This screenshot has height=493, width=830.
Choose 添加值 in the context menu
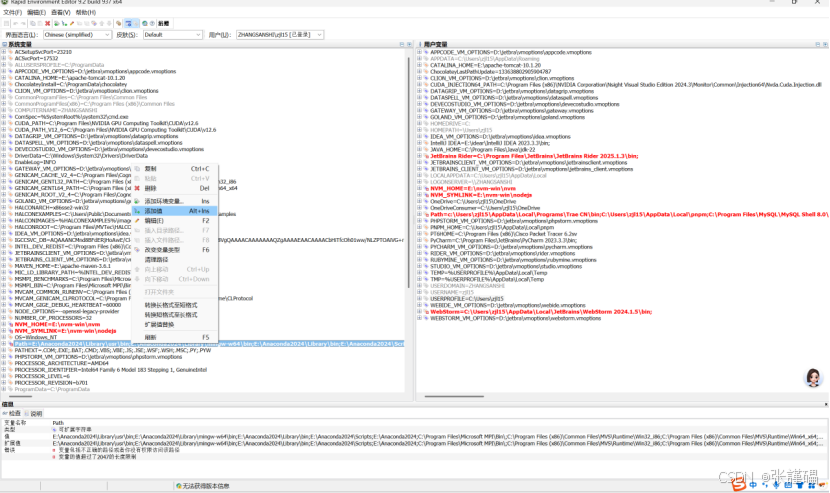(175, 211)
